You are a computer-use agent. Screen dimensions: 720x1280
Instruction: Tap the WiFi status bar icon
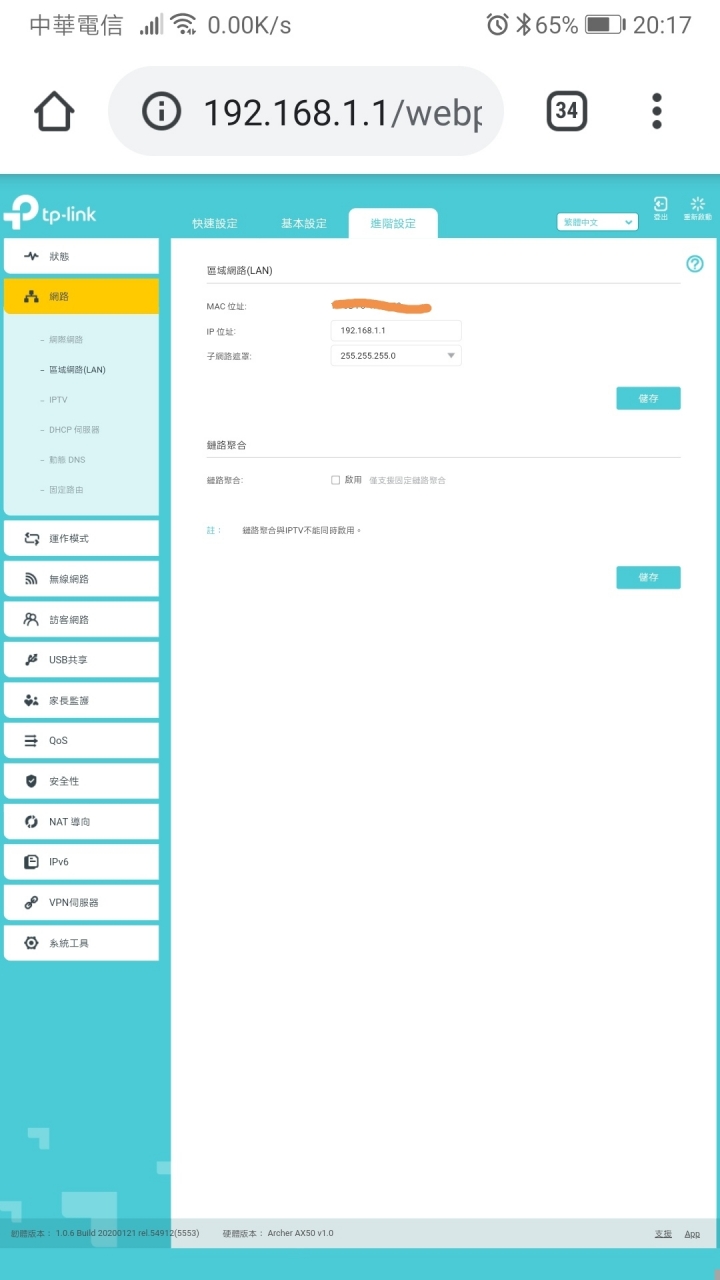pyautogui.click(x=184, y=25)
